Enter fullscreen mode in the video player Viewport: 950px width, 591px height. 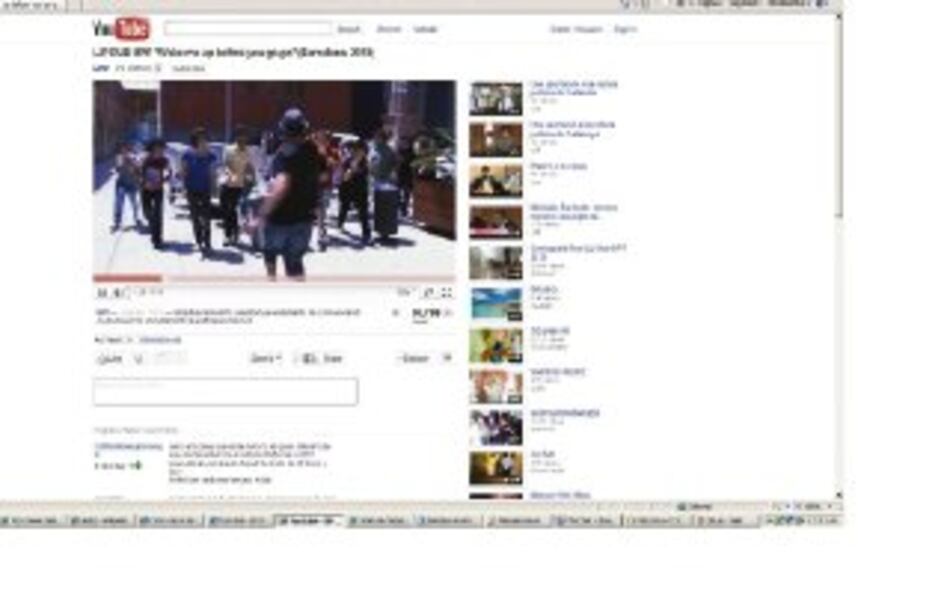pos(446,293)
